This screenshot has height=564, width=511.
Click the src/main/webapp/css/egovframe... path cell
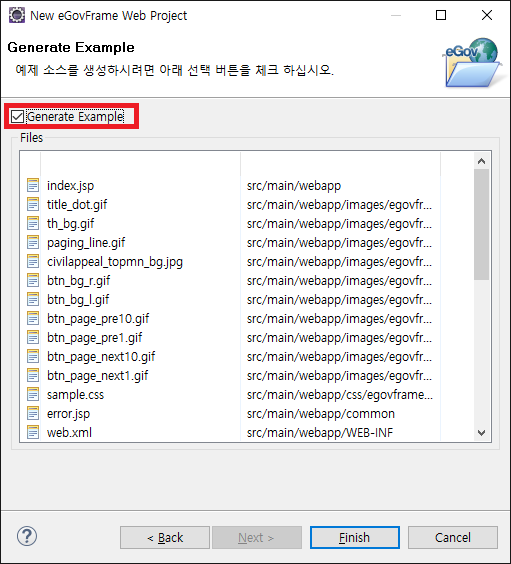[340, 395]
